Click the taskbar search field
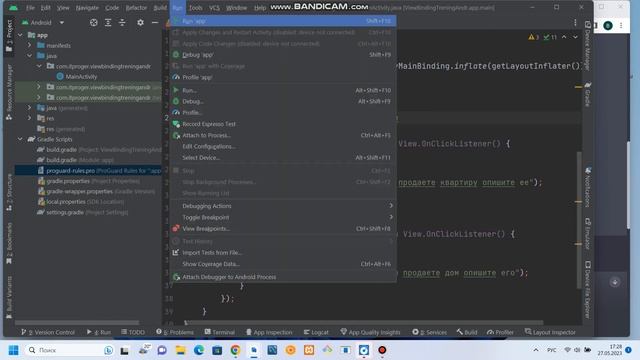This screenshot has height=360, width=640. [69, 350]
